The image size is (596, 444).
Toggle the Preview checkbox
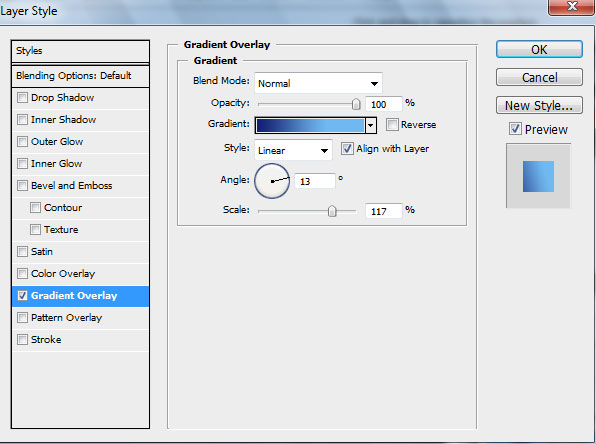(x=515, y=129)
